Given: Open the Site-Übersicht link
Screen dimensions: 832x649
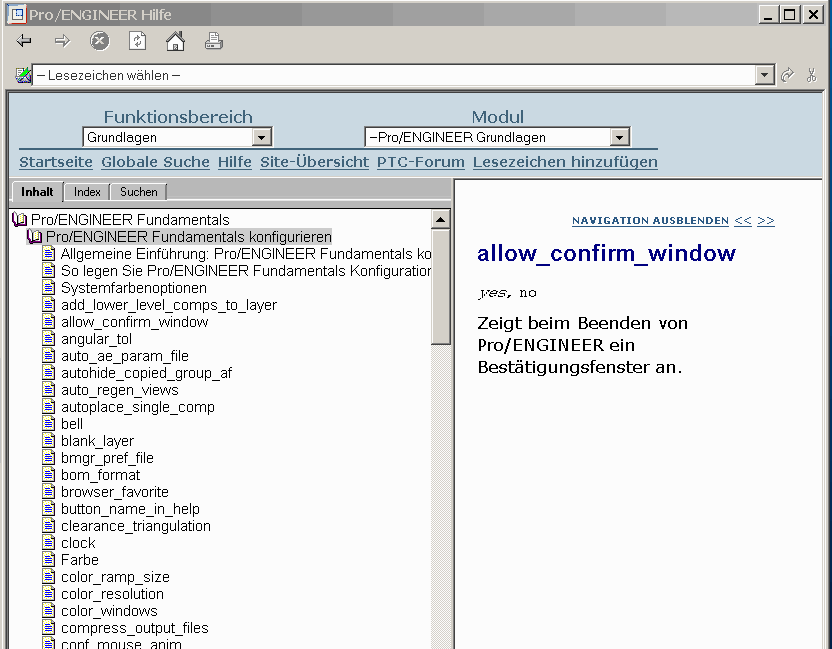Looking at the screenshot, I should click(314, 162).
